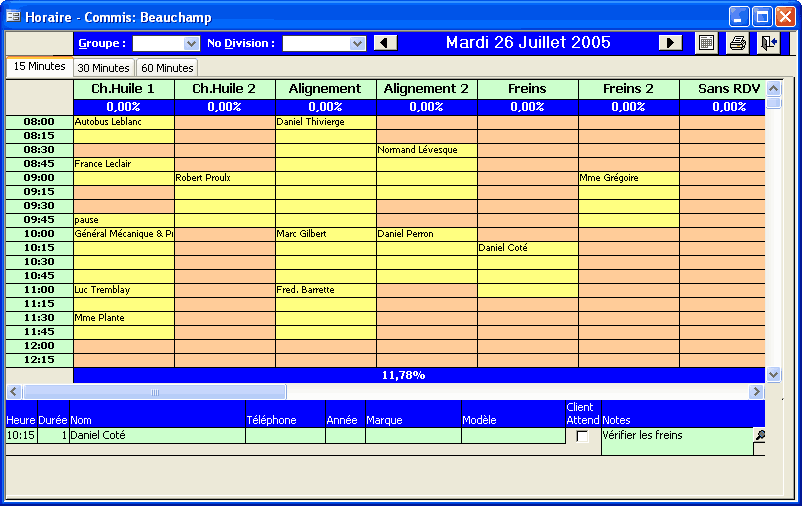Click the empty Modèle field
This screenshot has height=506, width=802.
point(513,435)
